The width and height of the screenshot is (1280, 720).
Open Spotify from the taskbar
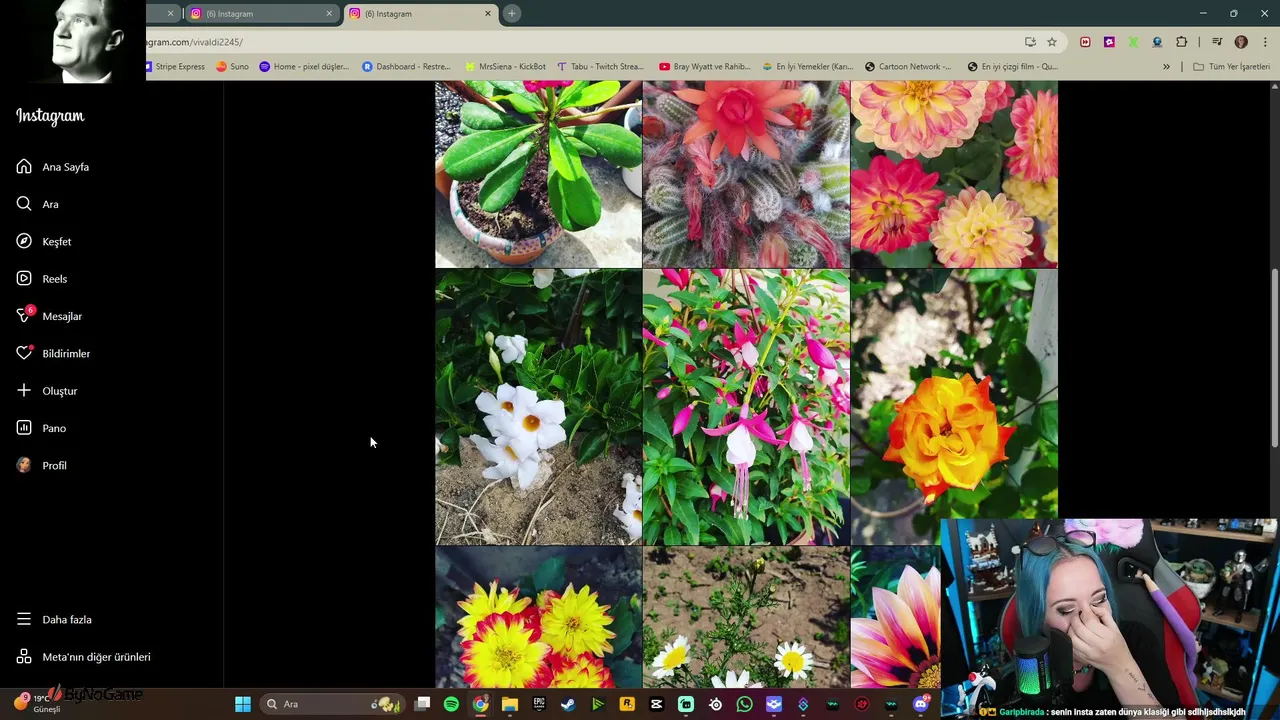point(451,704)
